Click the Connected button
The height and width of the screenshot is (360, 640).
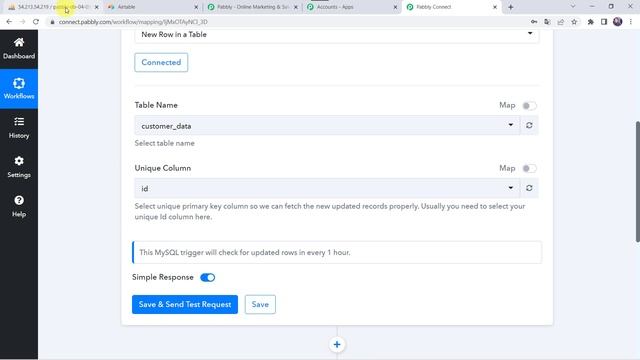point(161,62)
